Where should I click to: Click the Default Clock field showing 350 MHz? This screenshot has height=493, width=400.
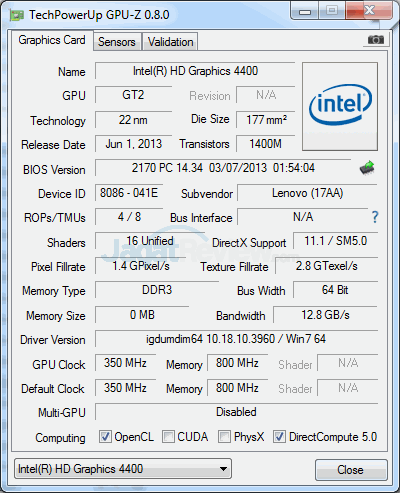(125, 388)
